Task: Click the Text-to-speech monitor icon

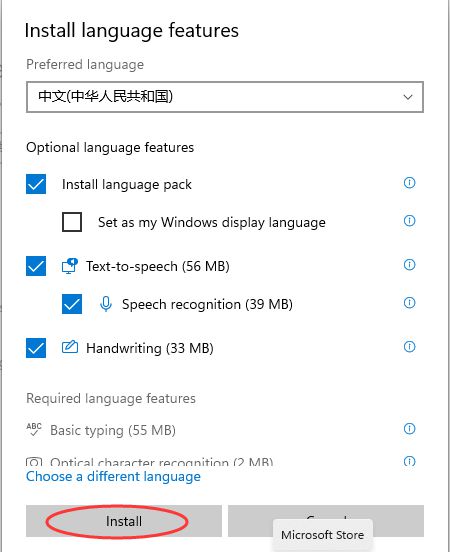Action: pyautogui.click(x=70, y=266)
